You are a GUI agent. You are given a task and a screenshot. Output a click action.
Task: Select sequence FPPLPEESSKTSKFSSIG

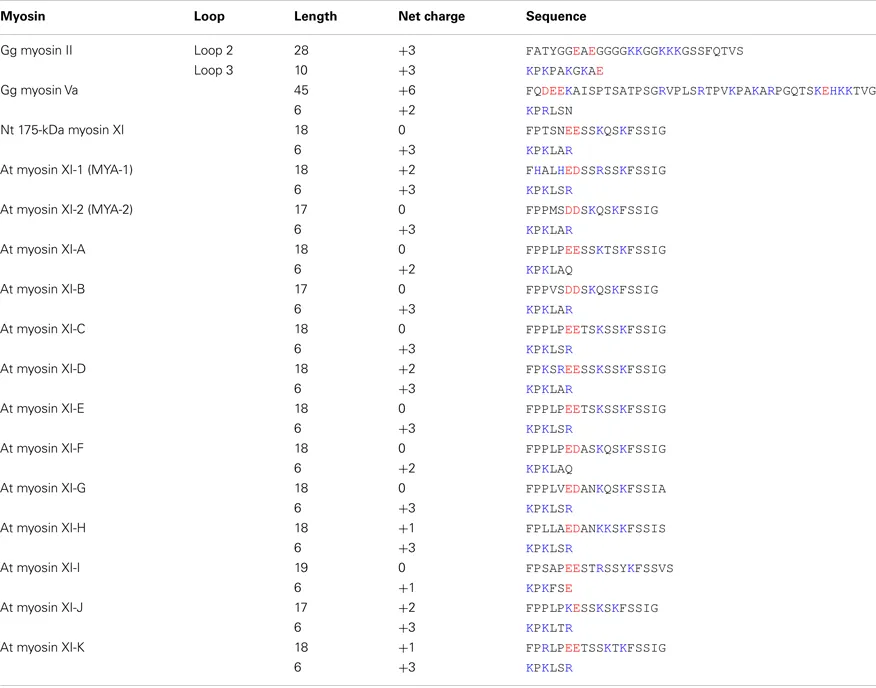[596, 250]
